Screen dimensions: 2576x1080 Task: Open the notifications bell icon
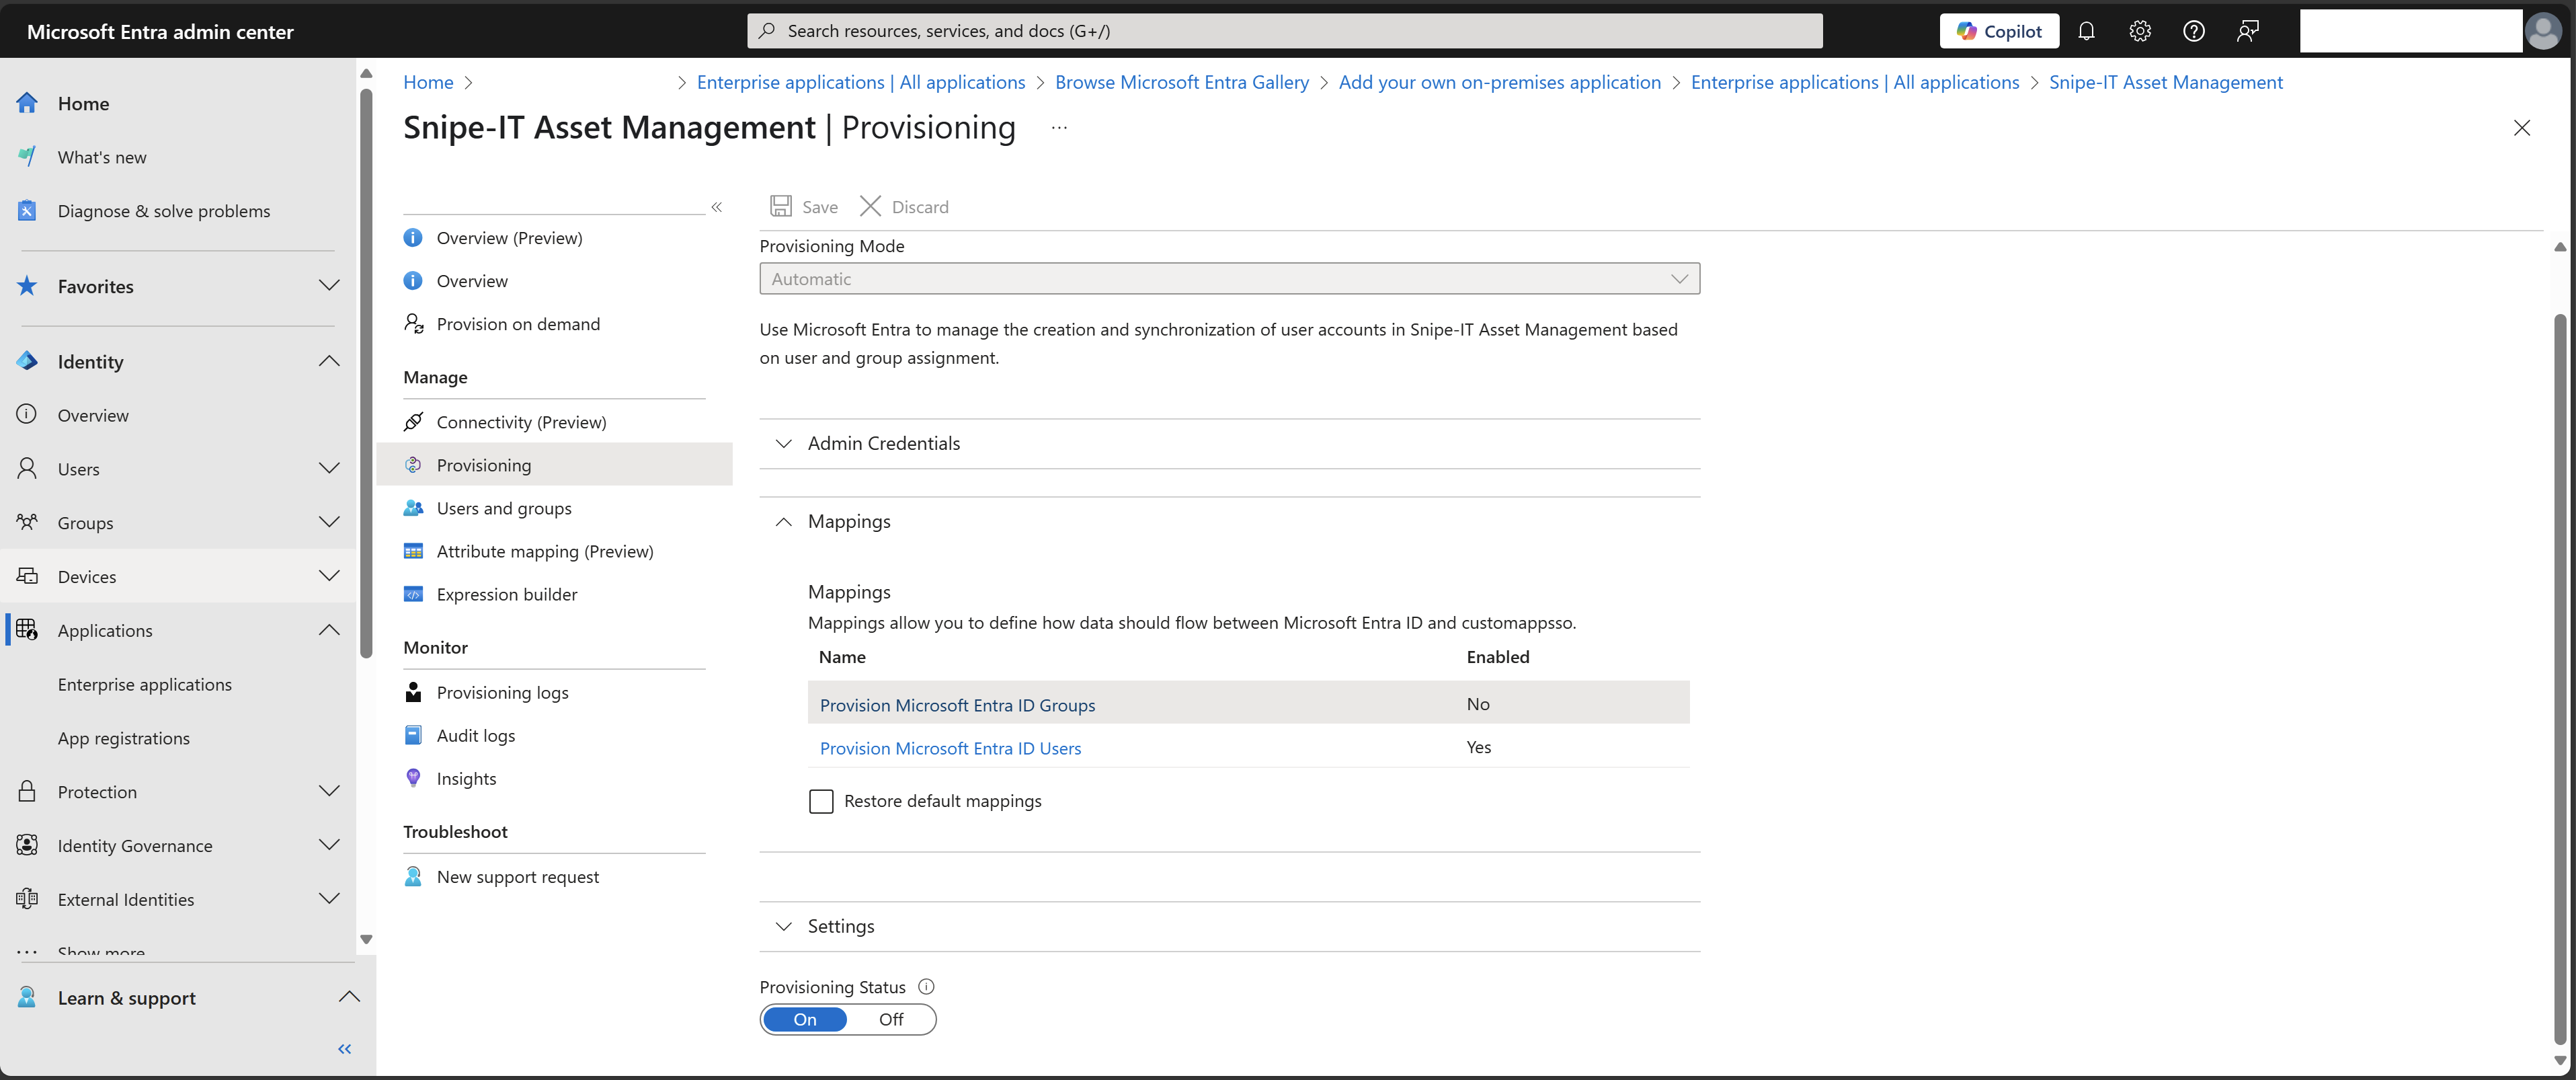[2086, 31]
